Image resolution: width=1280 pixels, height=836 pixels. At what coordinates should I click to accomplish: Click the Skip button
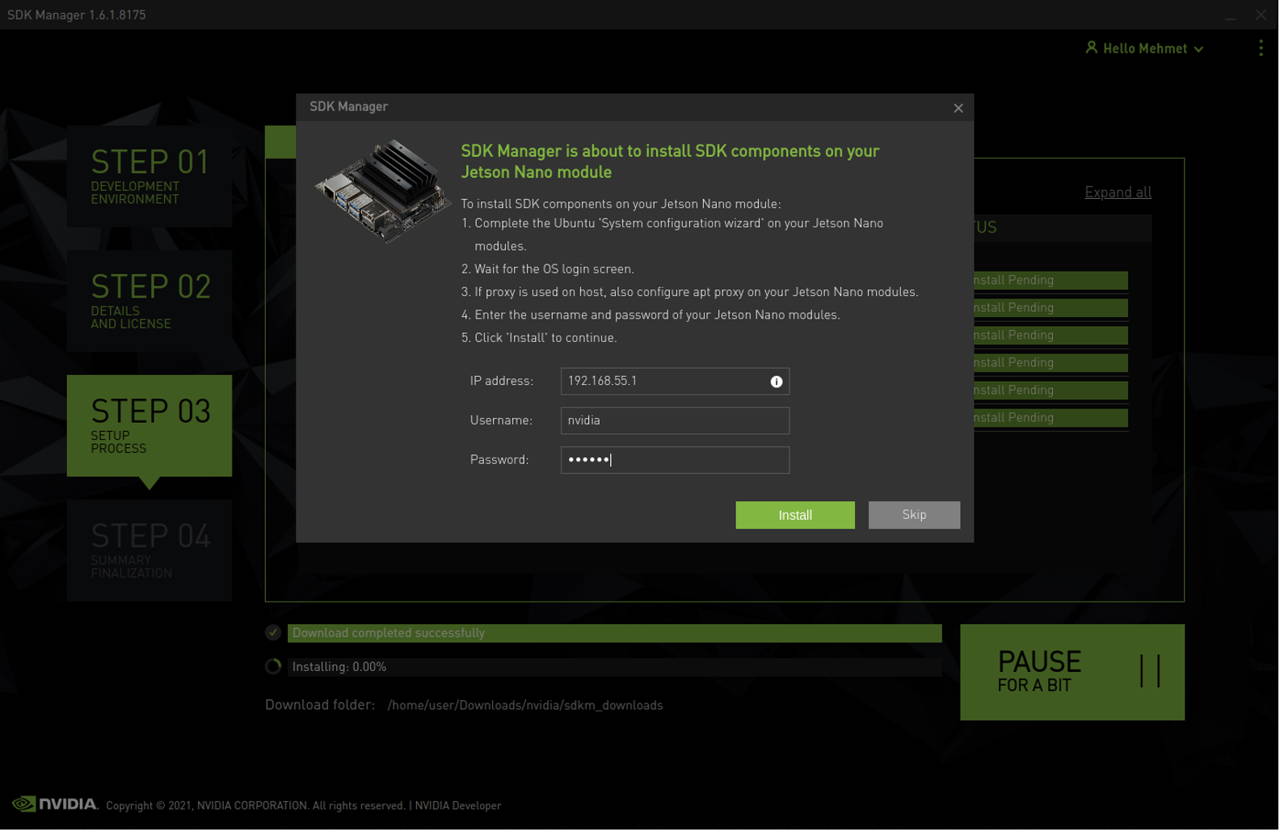tap(914, 515)
